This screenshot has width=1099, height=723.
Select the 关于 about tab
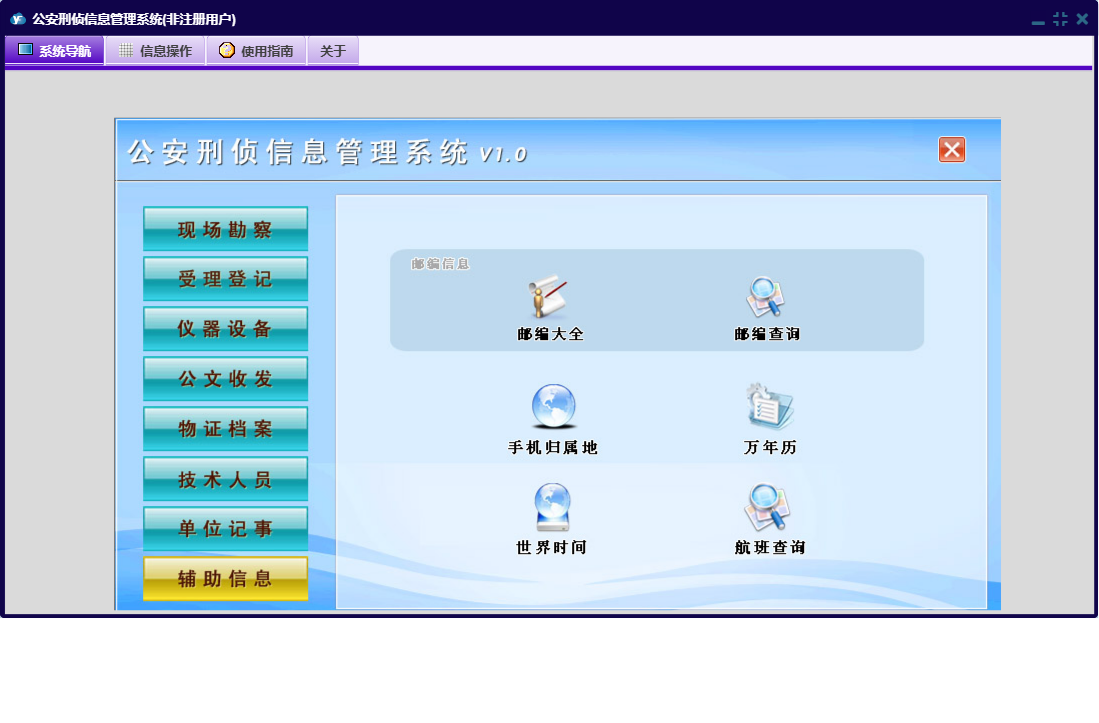pos(333,51)
